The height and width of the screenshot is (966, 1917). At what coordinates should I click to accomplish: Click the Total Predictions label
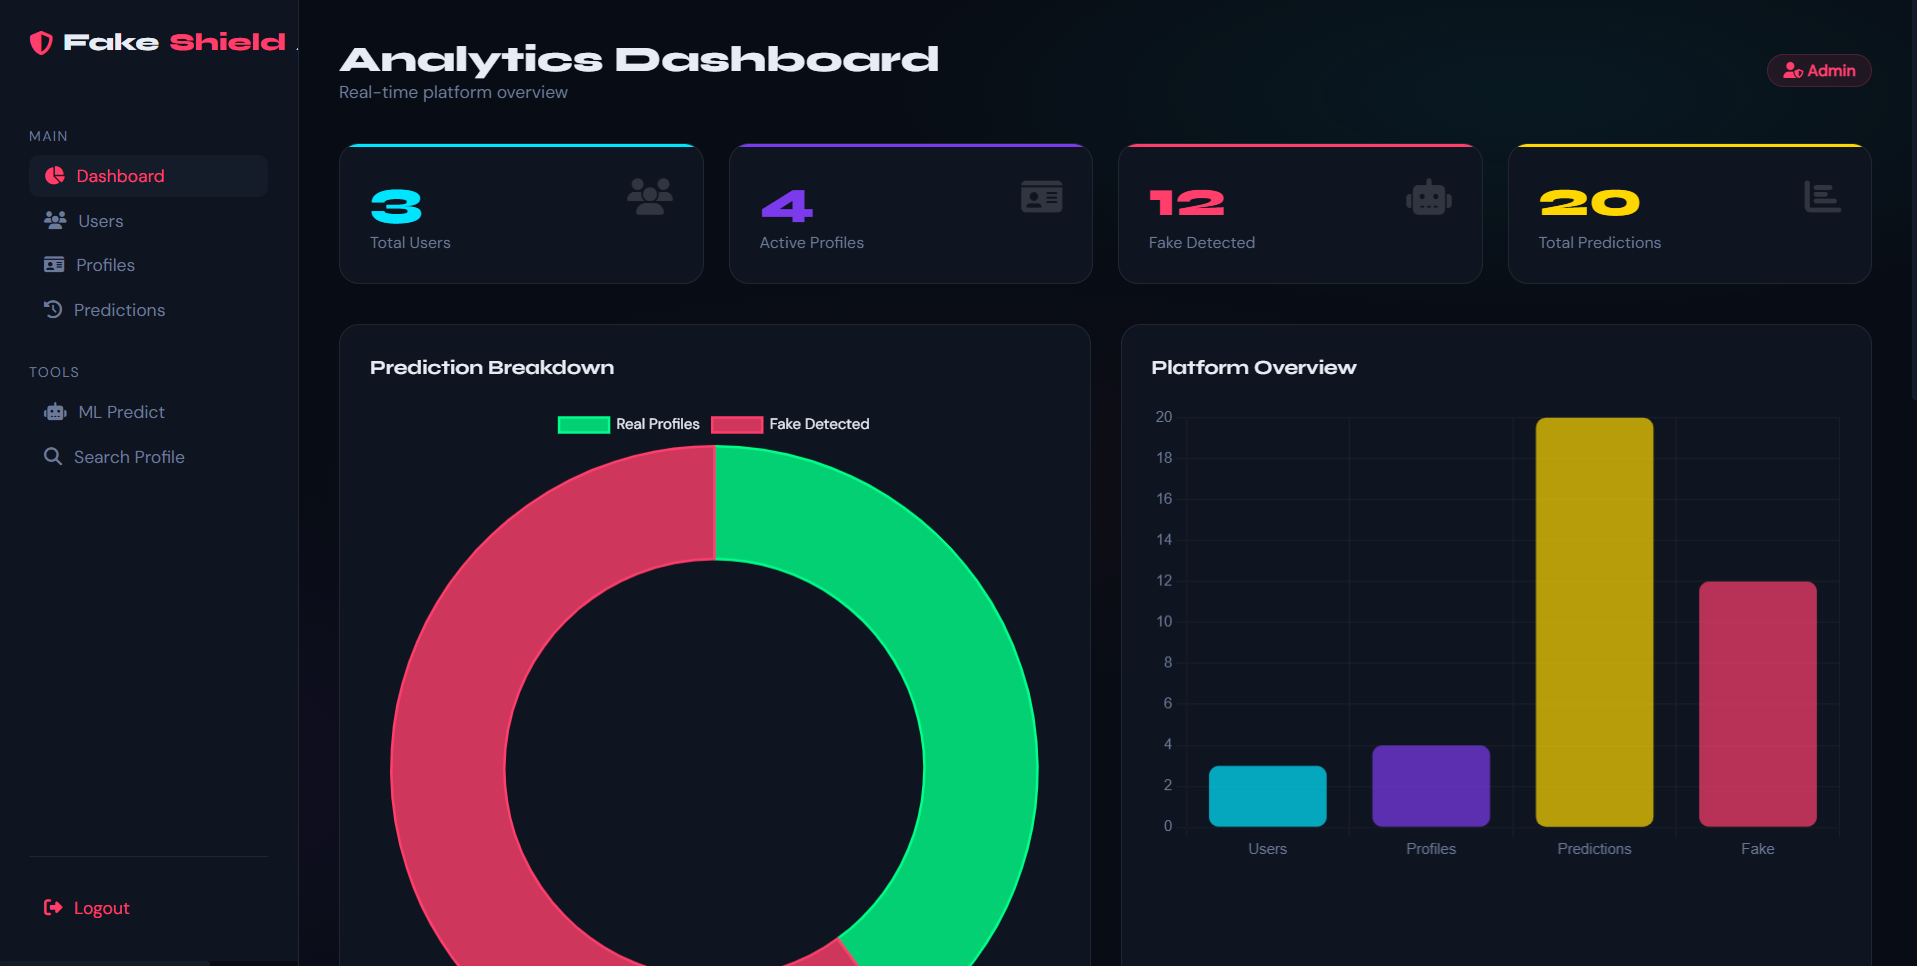[1600, 243]
